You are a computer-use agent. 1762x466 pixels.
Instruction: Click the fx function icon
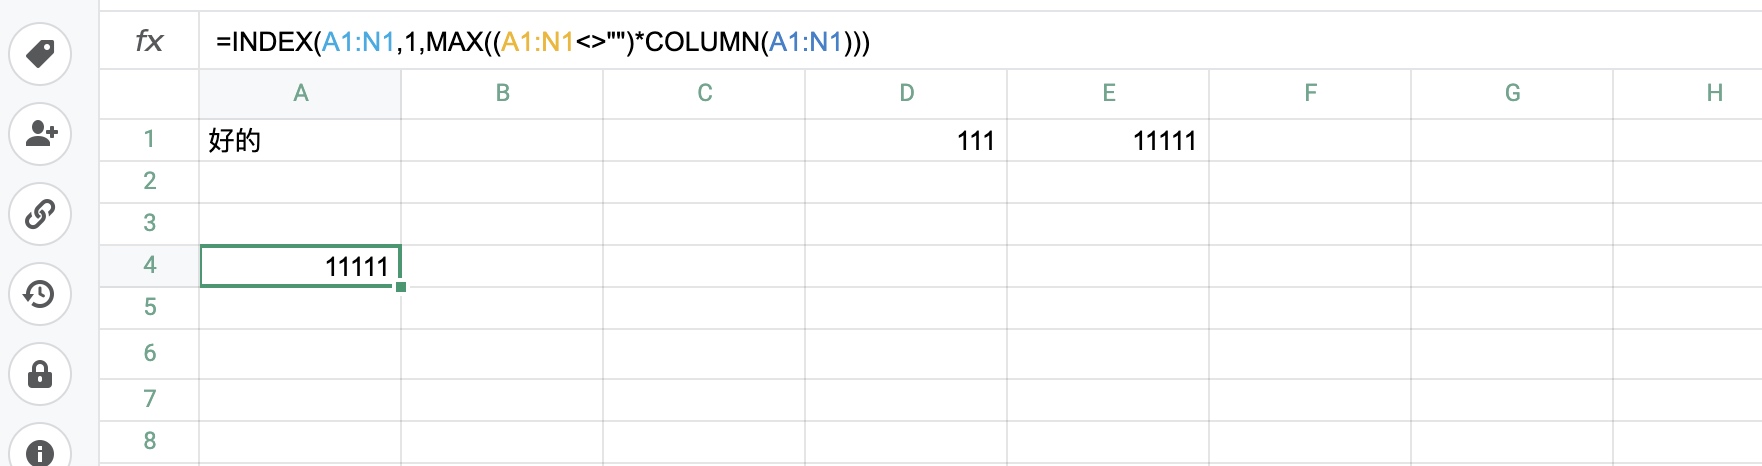point(149,41)
